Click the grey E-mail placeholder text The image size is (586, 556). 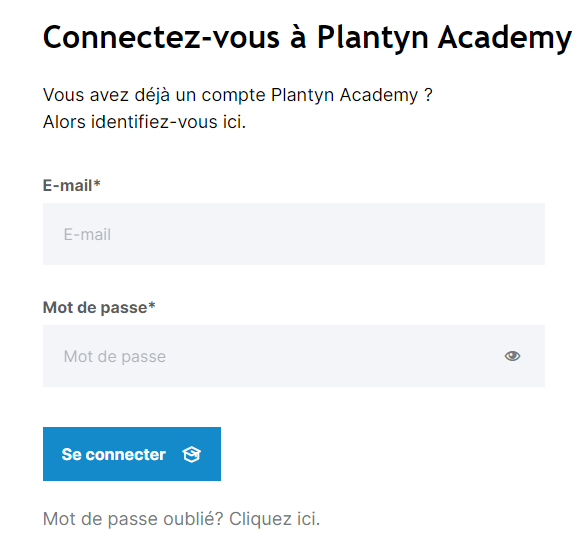tap(87, 235)
